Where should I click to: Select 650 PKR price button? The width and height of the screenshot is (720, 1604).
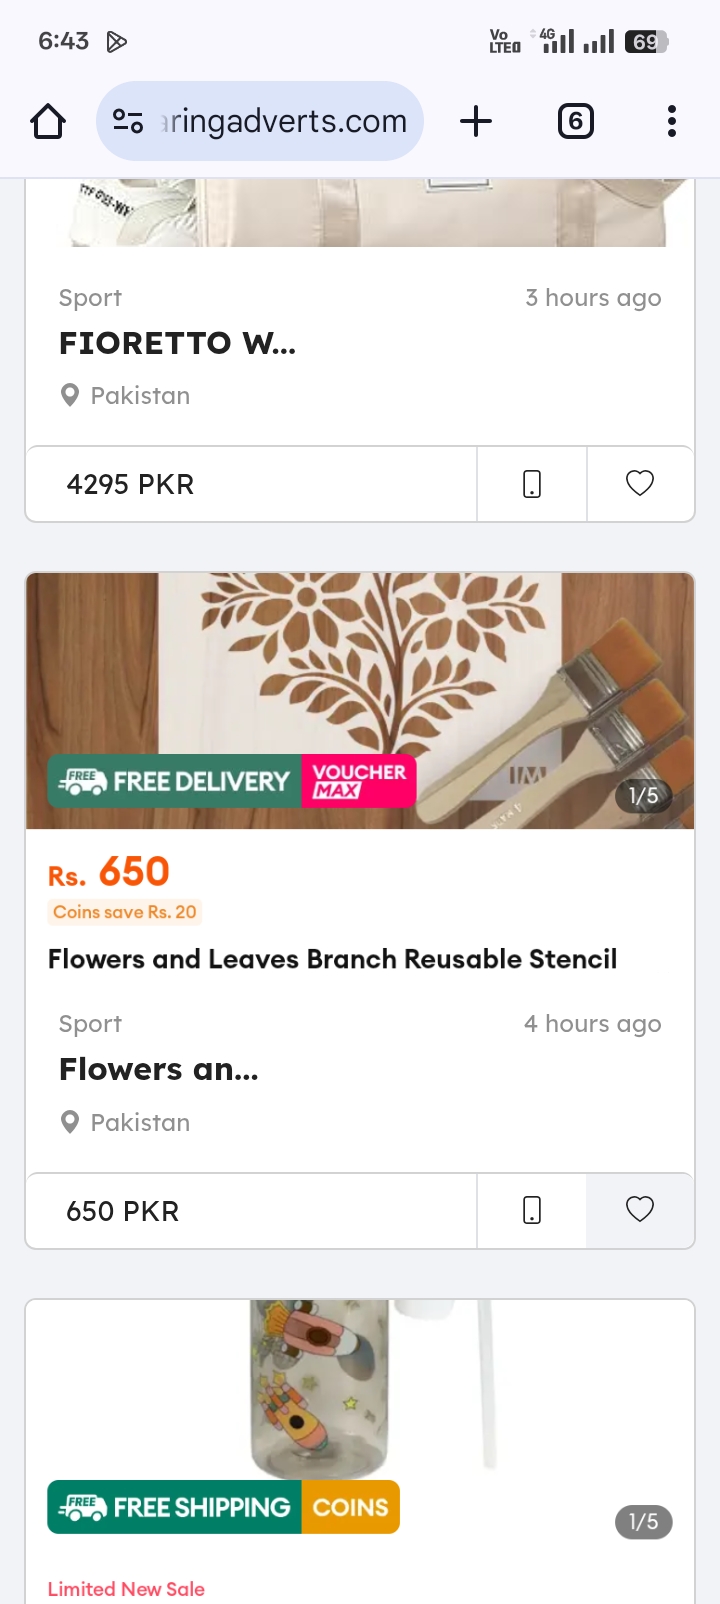(251, 1211)
